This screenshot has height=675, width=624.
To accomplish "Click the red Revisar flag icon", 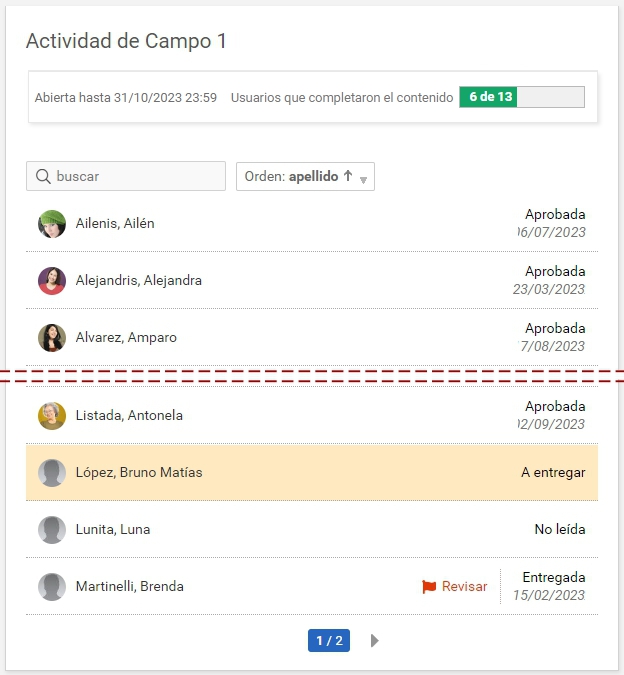I will (x=429, y=587).
